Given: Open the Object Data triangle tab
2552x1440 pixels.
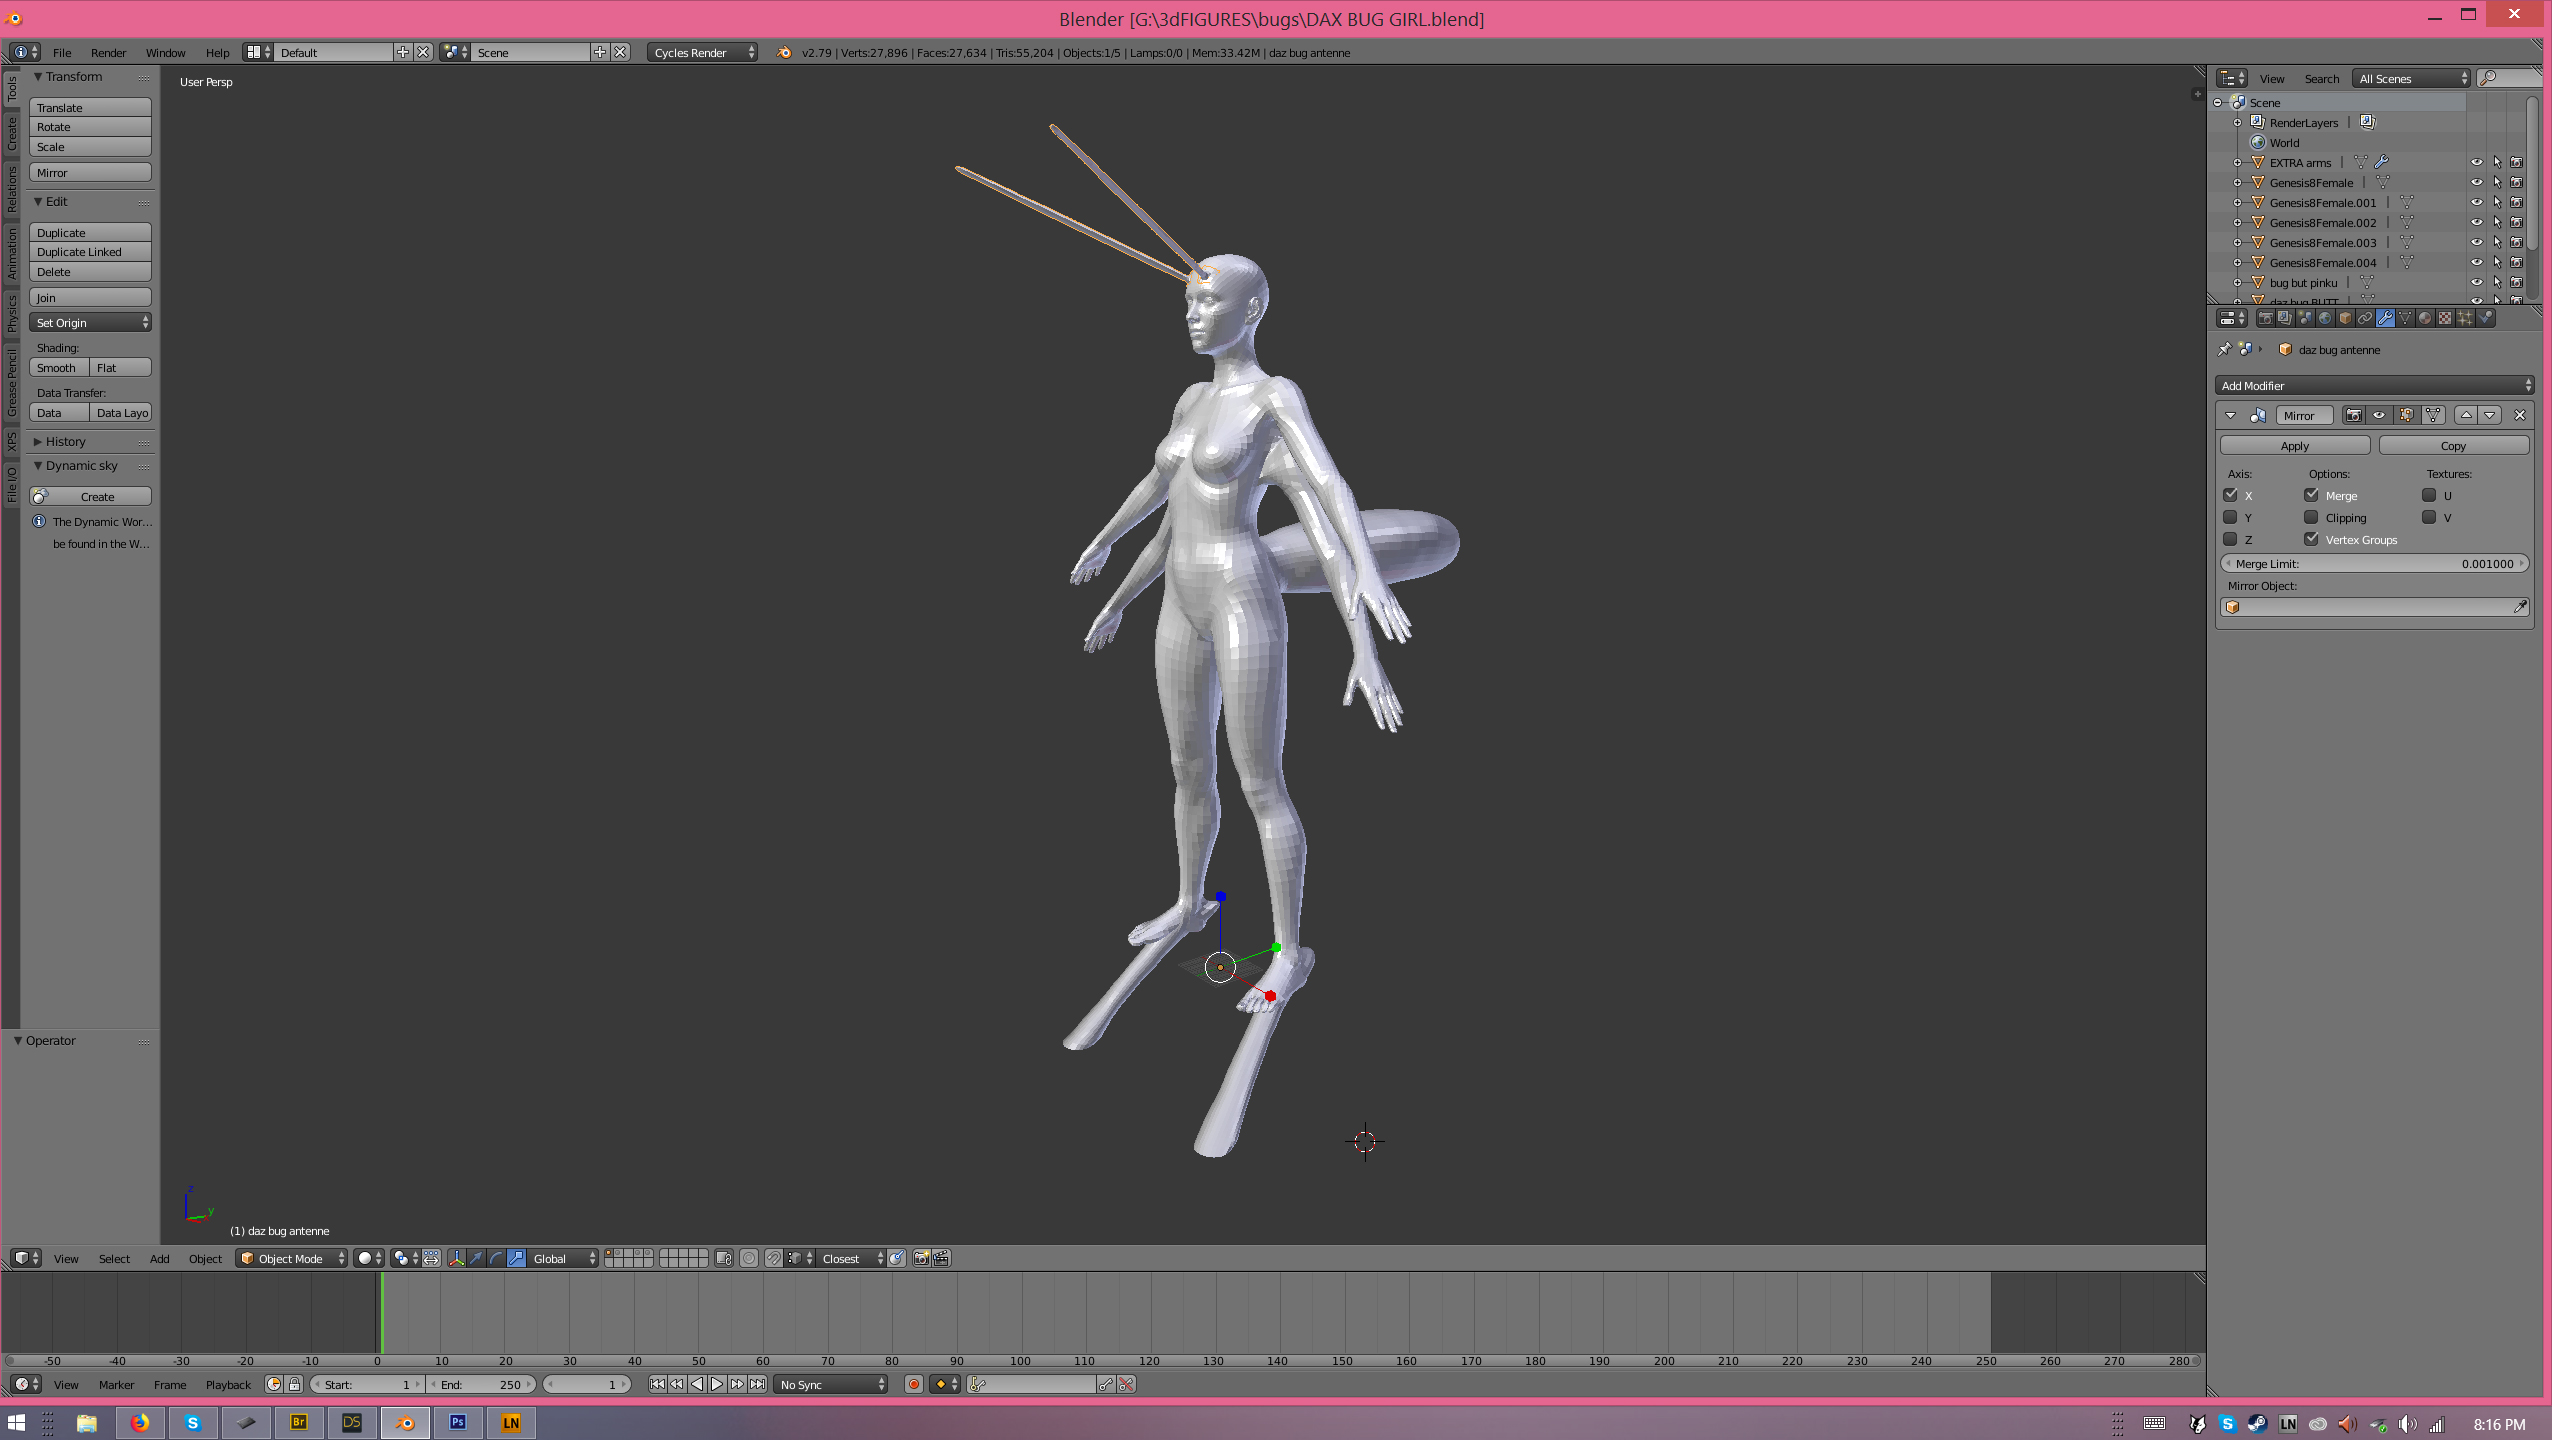Looking at the screenshot, I should click(x=2405, y=318).
